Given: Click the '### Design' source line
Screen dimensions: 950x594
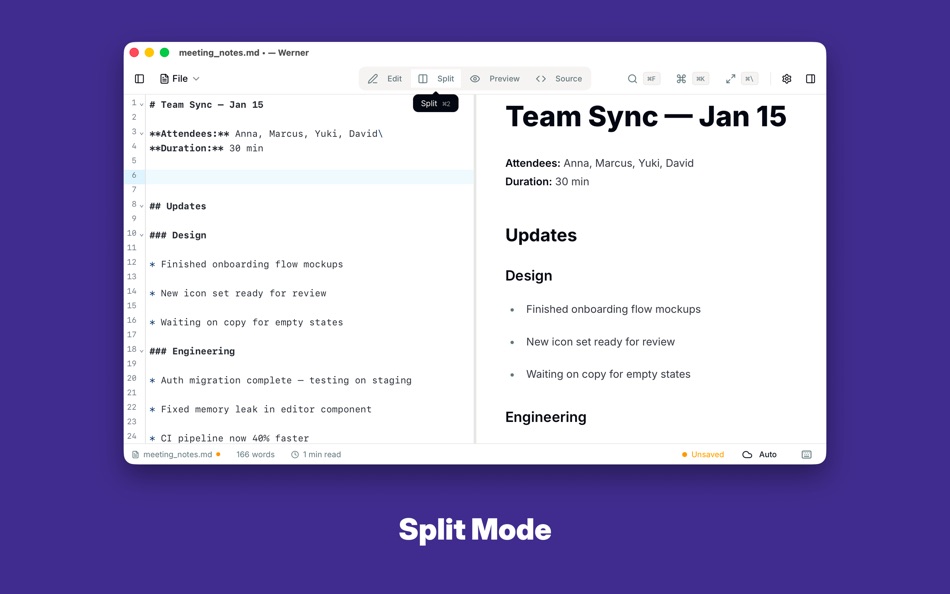Looking at the screenshot, I should (178, 235).
